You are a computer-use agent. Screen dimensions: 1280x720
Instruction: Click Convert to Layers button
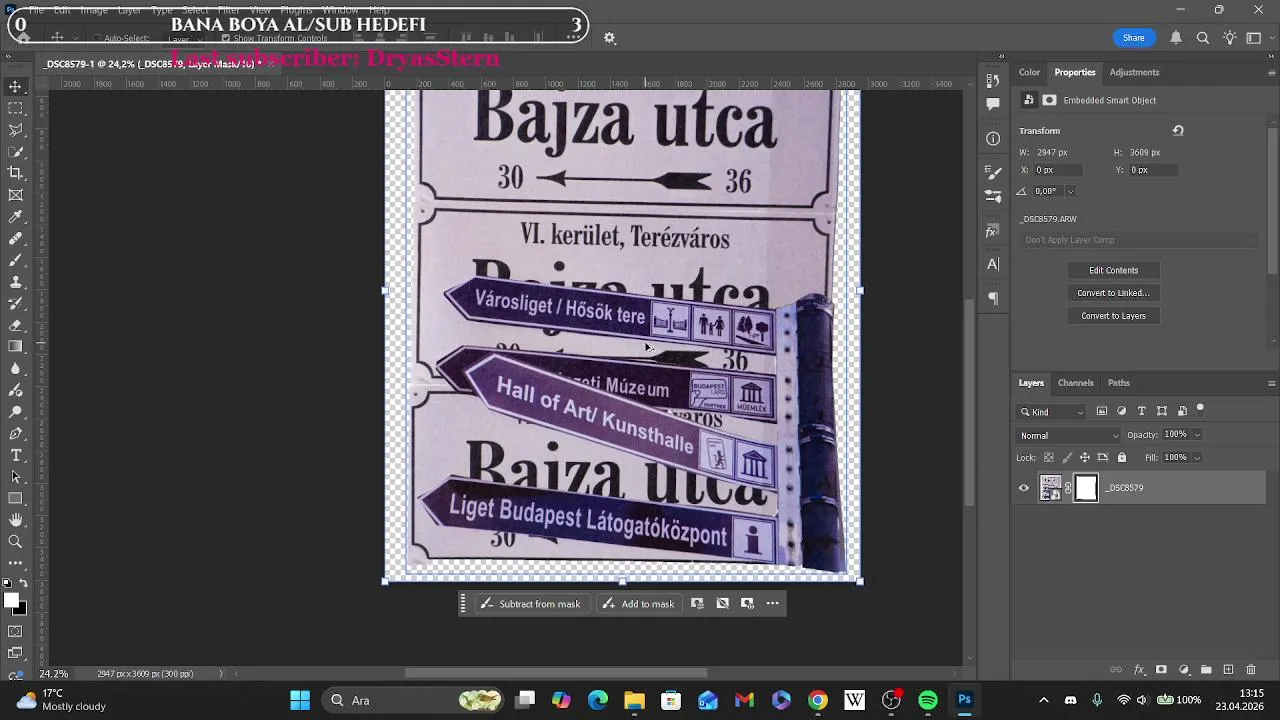pyautogui.click(x=1113, y=316)
